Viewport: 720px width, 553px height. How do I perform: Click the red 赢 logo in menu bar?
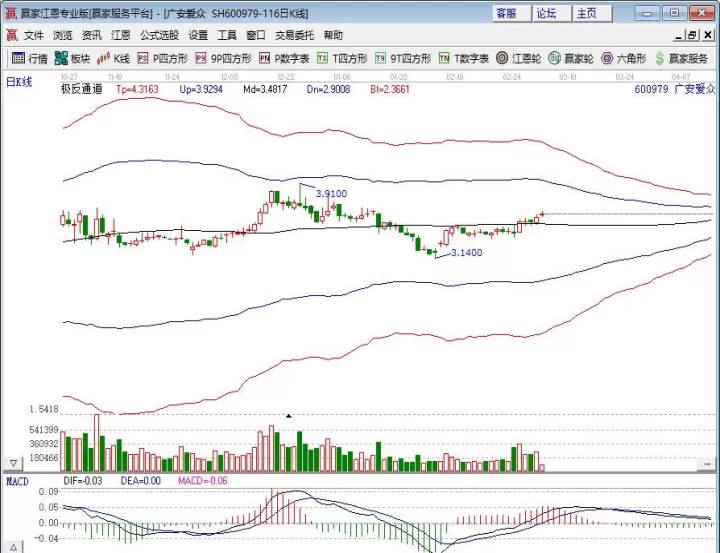point(11,35)
